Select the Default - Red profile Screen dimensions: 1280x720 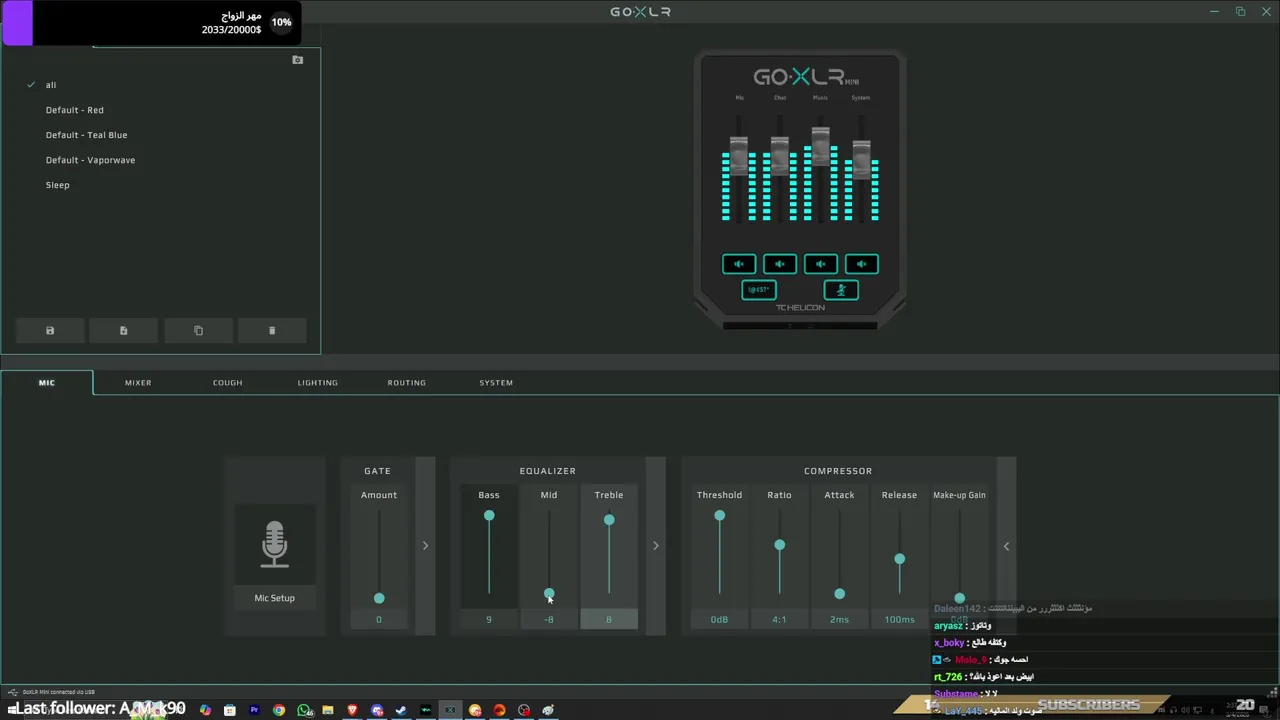[x=75, y=110]
